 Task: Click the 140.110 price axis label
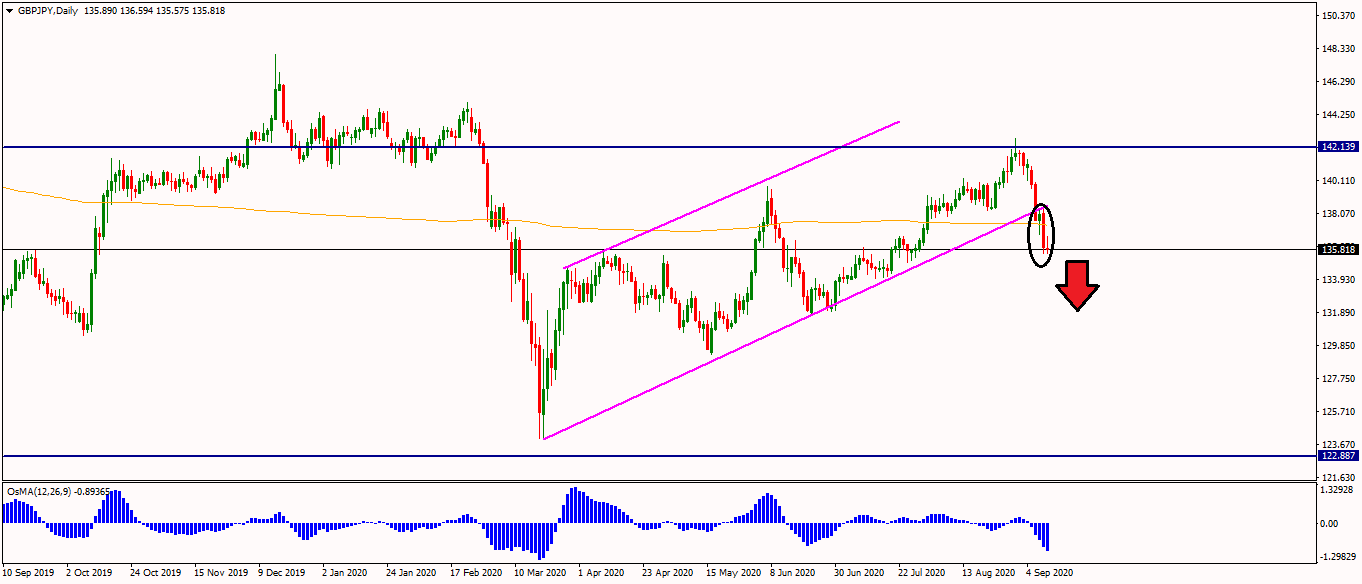point(1338,181)
